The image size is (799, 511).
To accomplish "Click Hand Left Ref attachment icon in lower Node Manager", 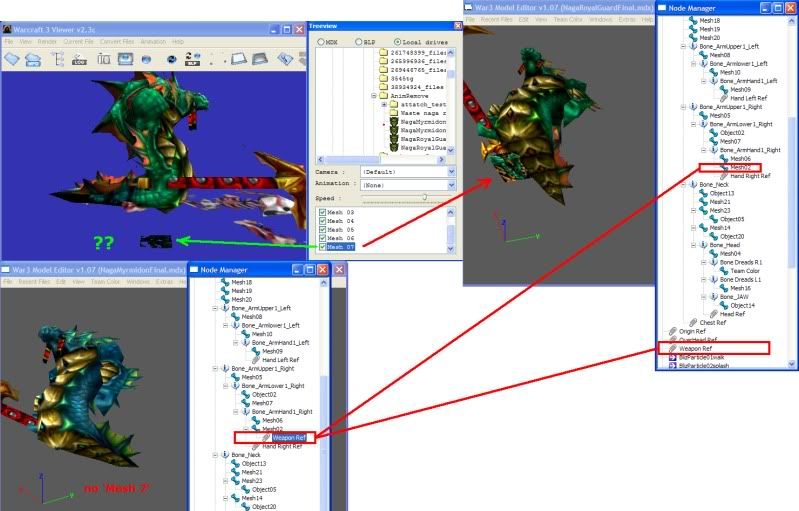I will tap(256, 360).
